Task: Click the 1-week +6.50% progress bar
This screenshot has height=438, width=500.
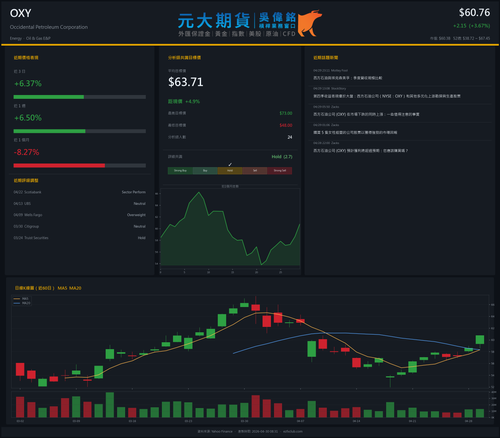Action: pos(80,131)
